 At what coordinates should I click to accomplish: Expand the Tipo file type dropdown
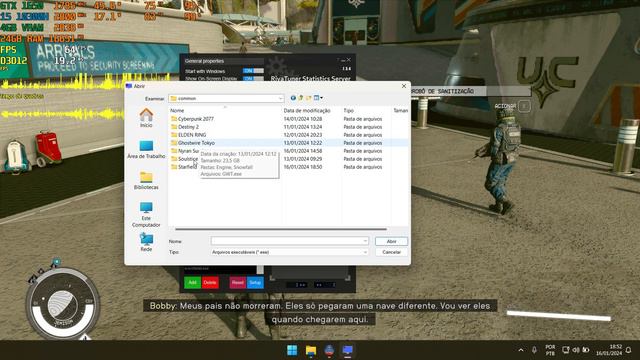(365, 252)
